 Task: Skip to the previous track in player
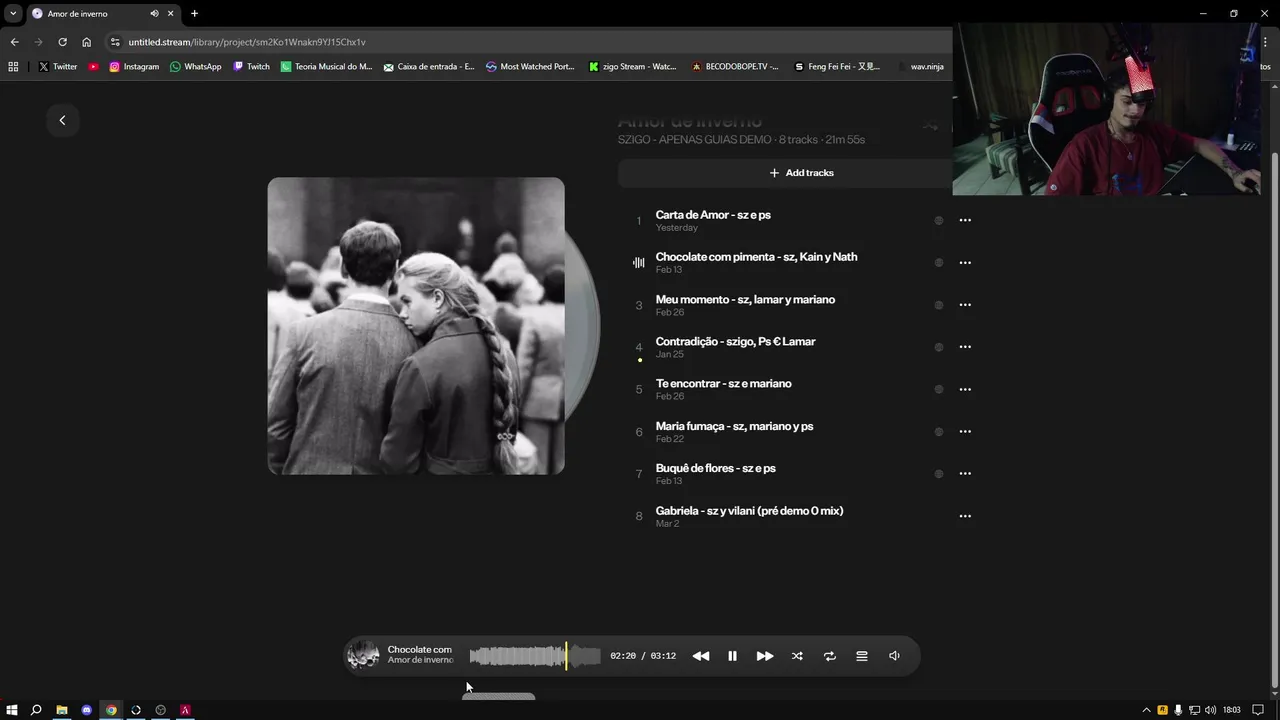point(701,656)
